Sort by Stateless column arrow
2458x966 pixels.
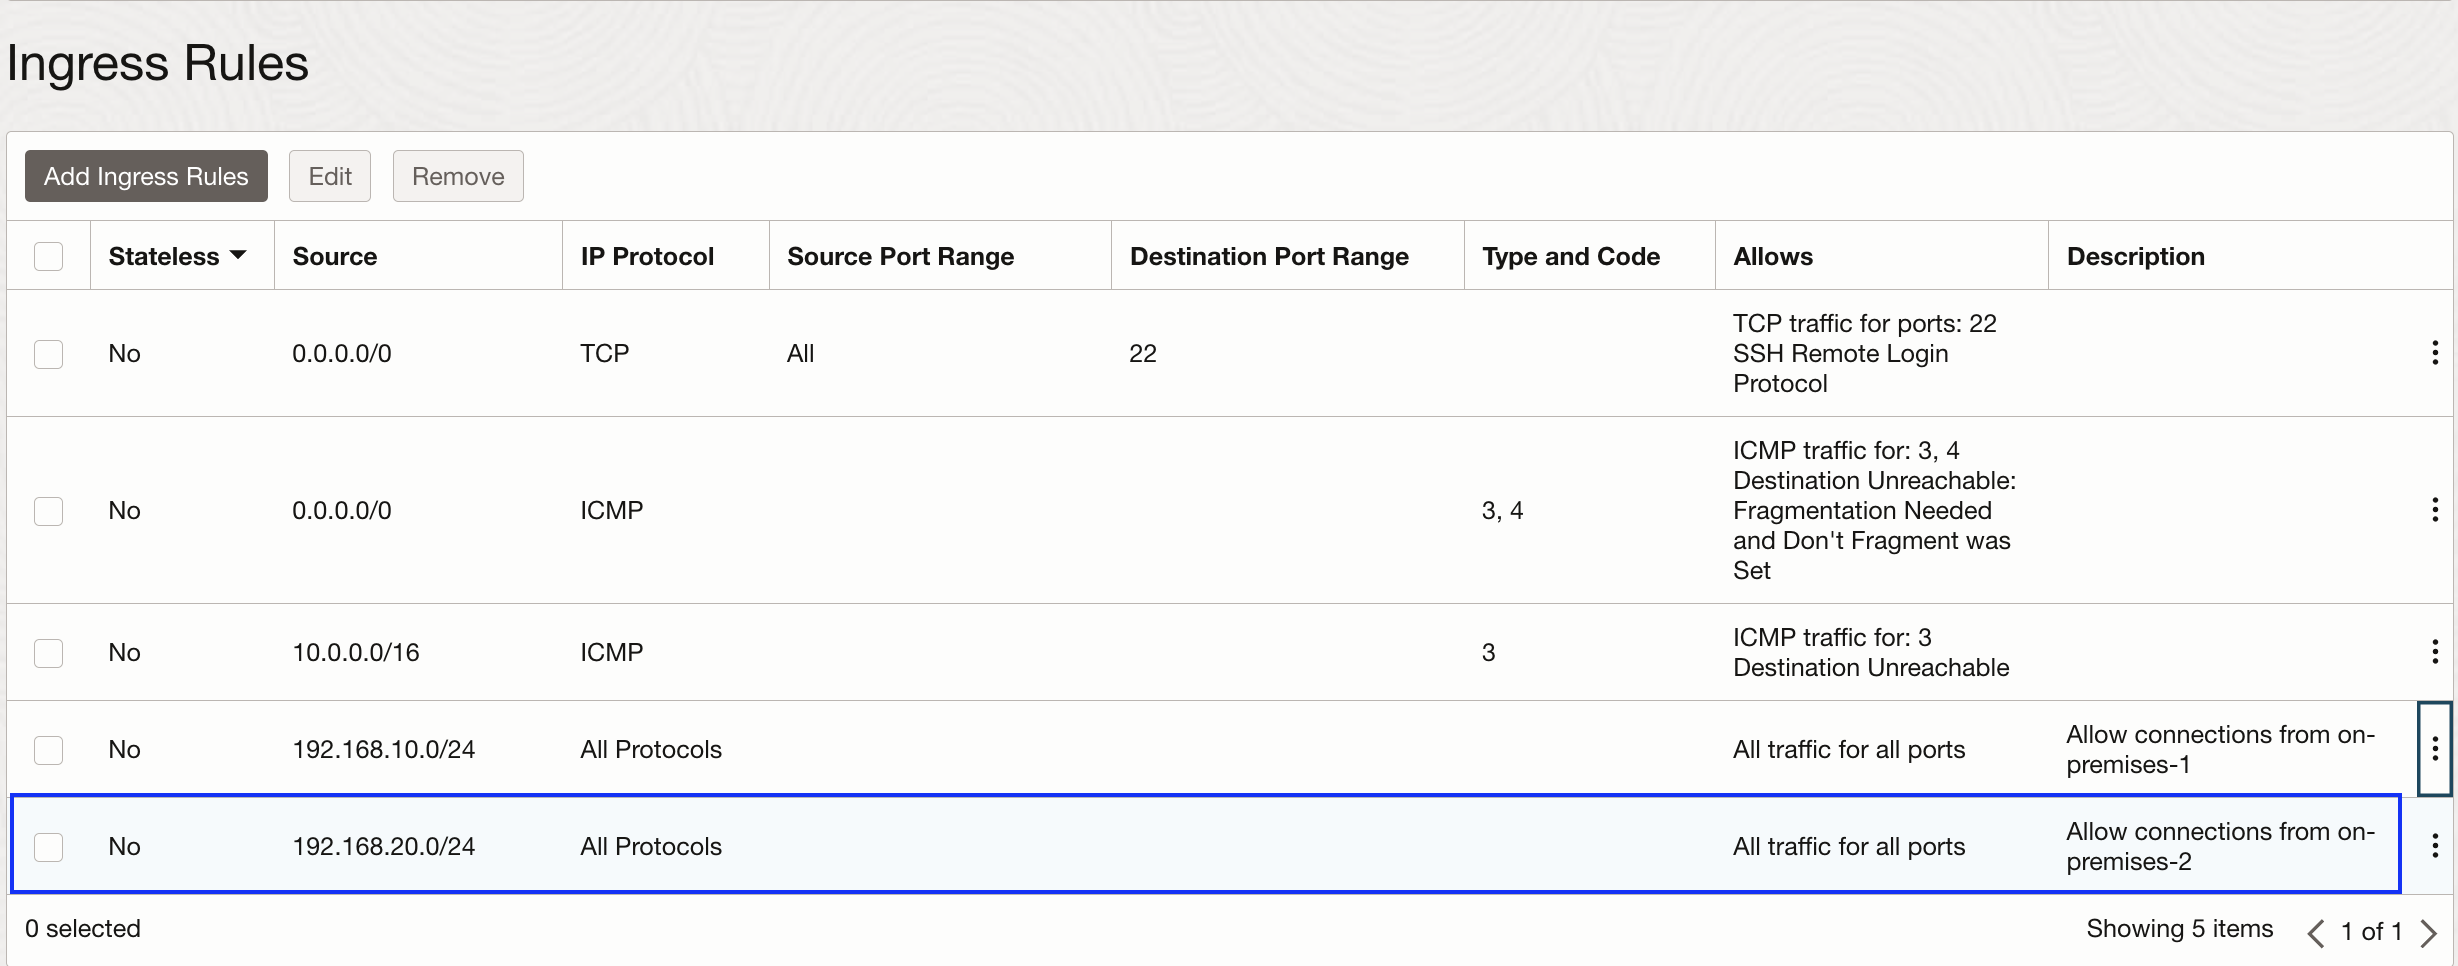(x=238, y=256)
